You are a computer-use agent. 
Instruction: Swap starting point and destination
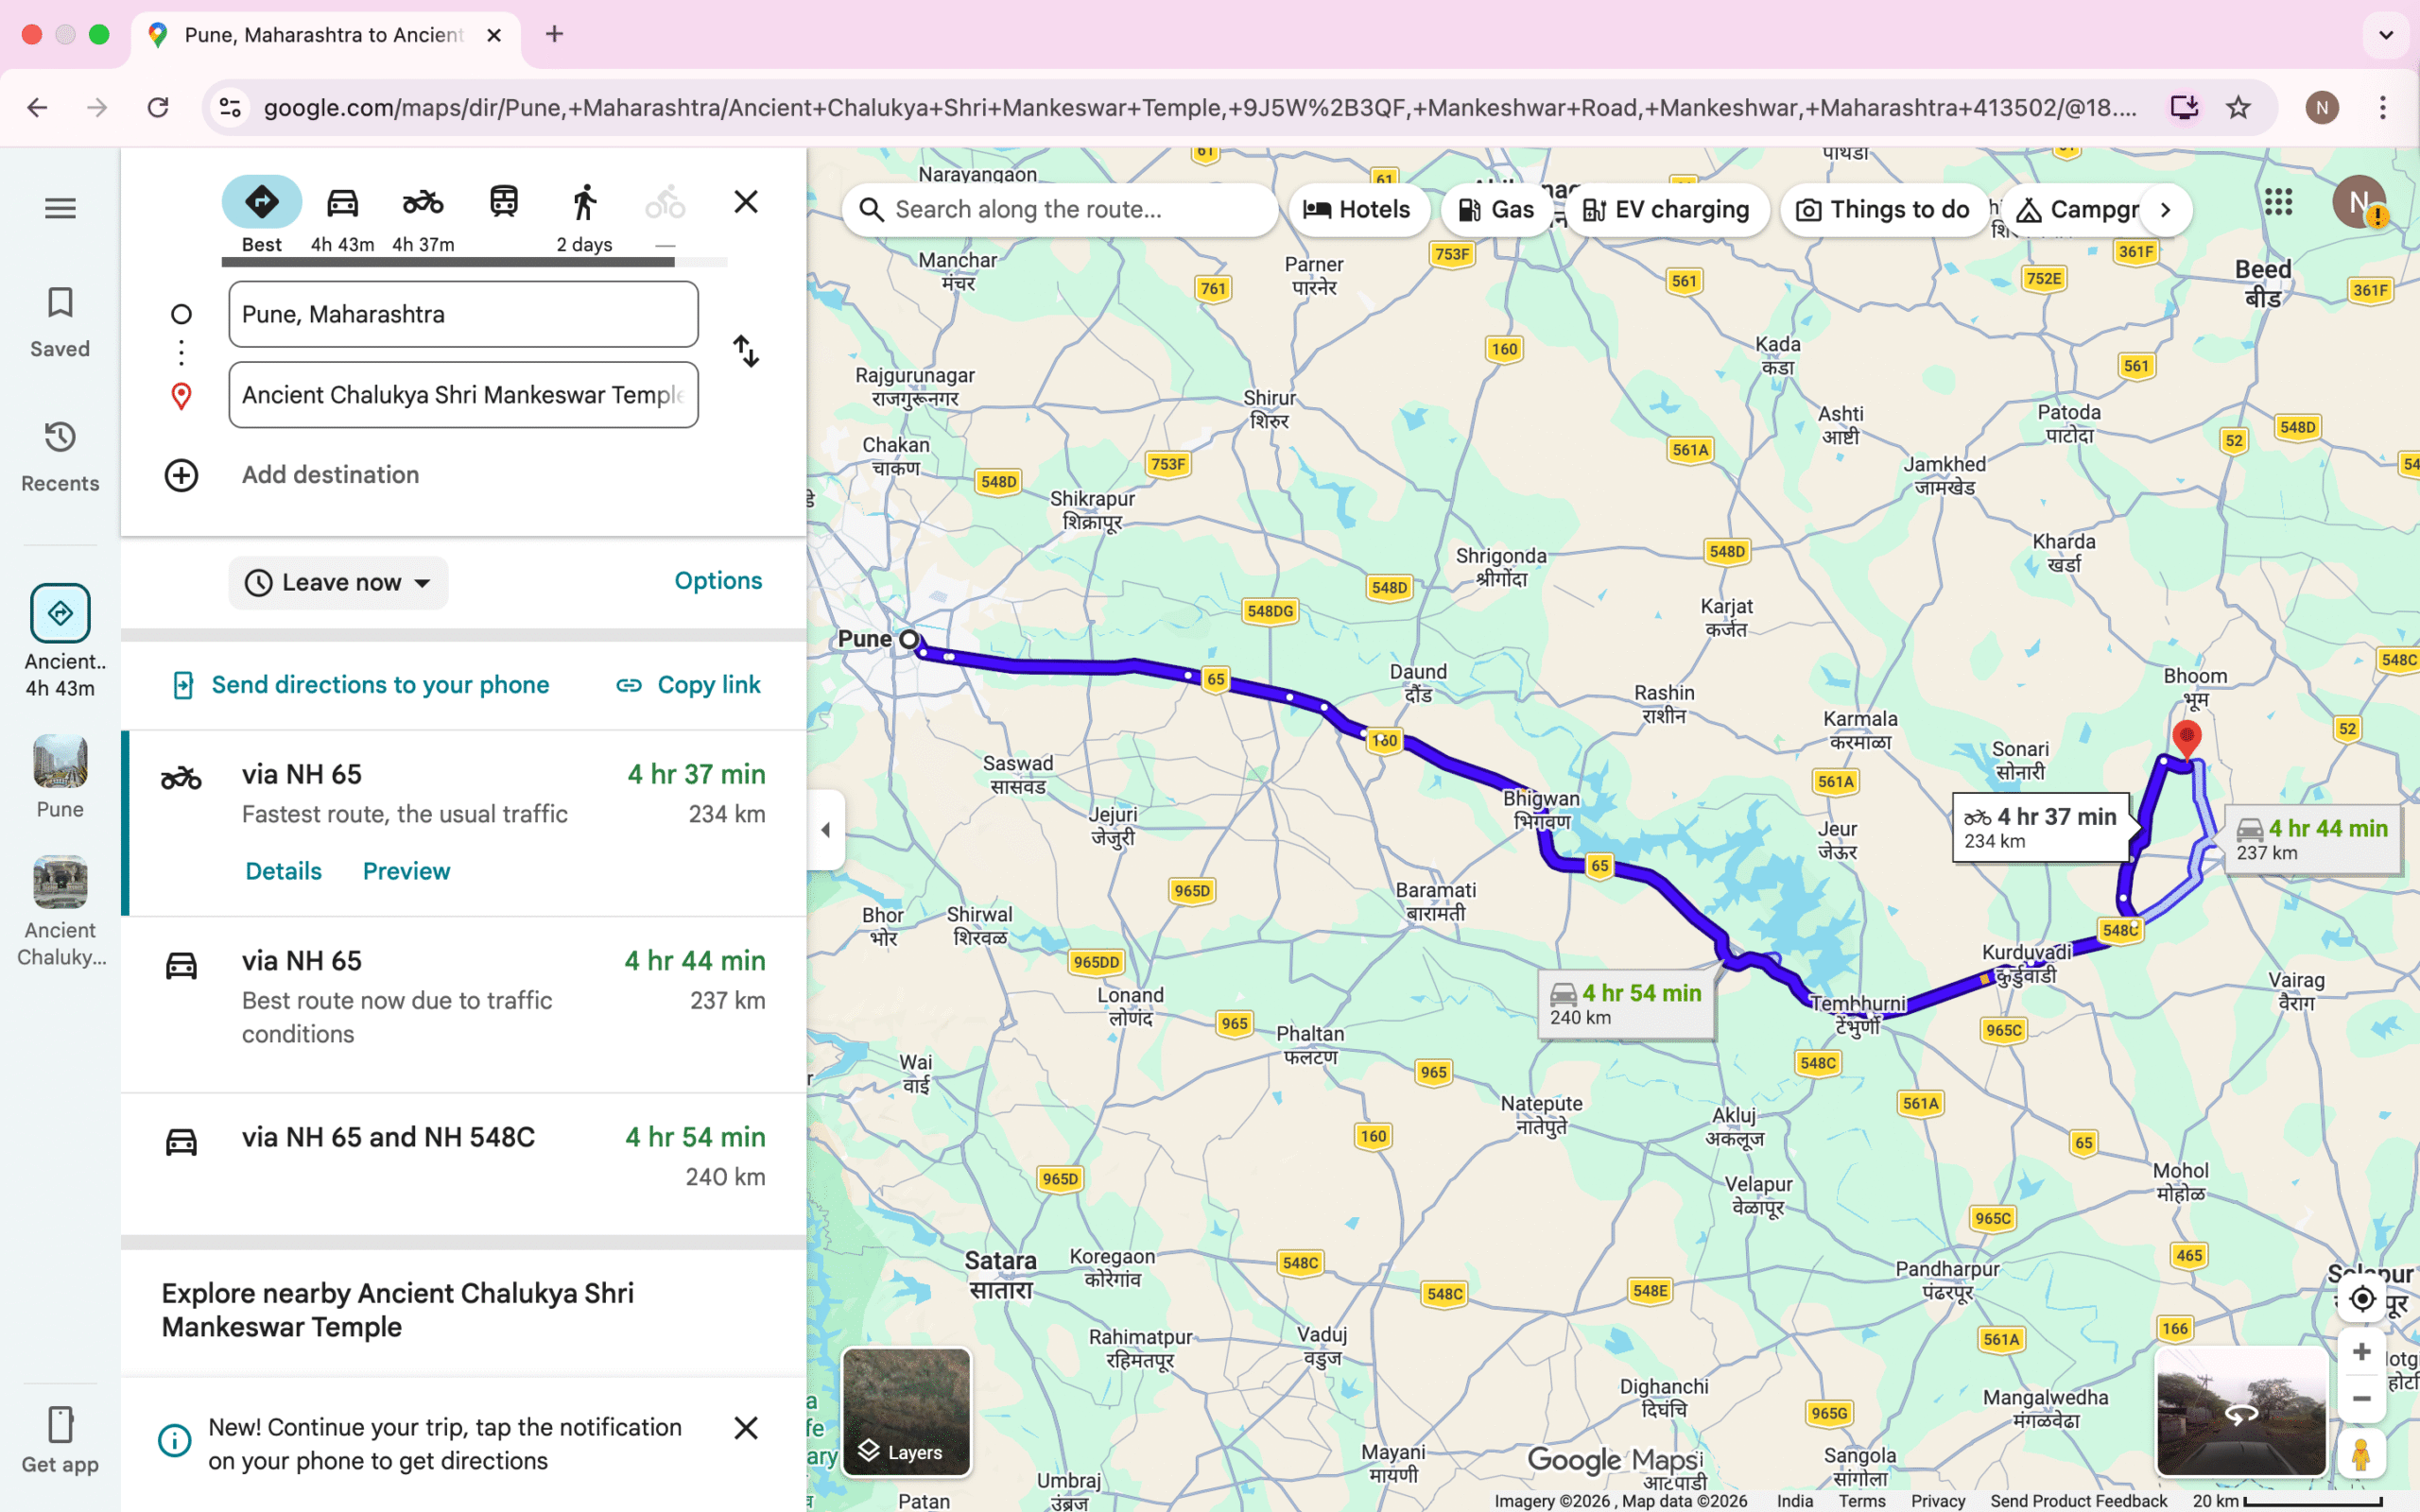pyautogui.click(x=746, y=351)
